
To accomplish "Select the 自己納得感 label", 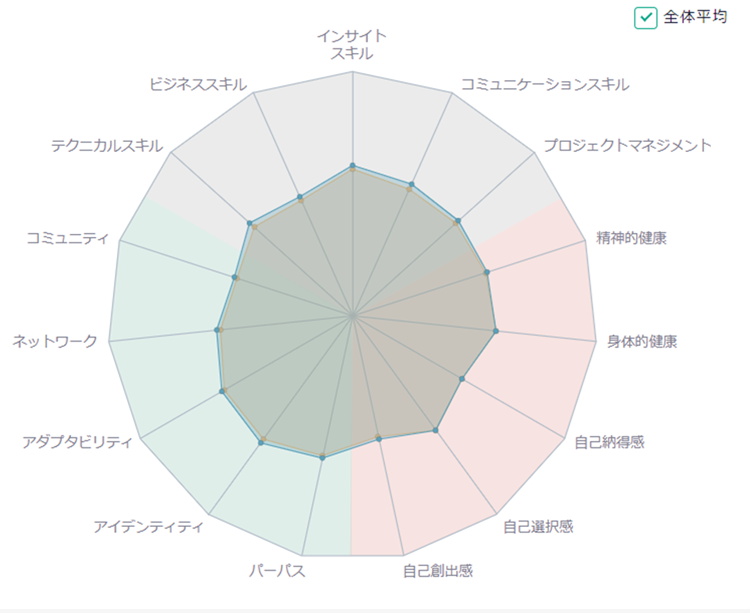I will point(609,442).
